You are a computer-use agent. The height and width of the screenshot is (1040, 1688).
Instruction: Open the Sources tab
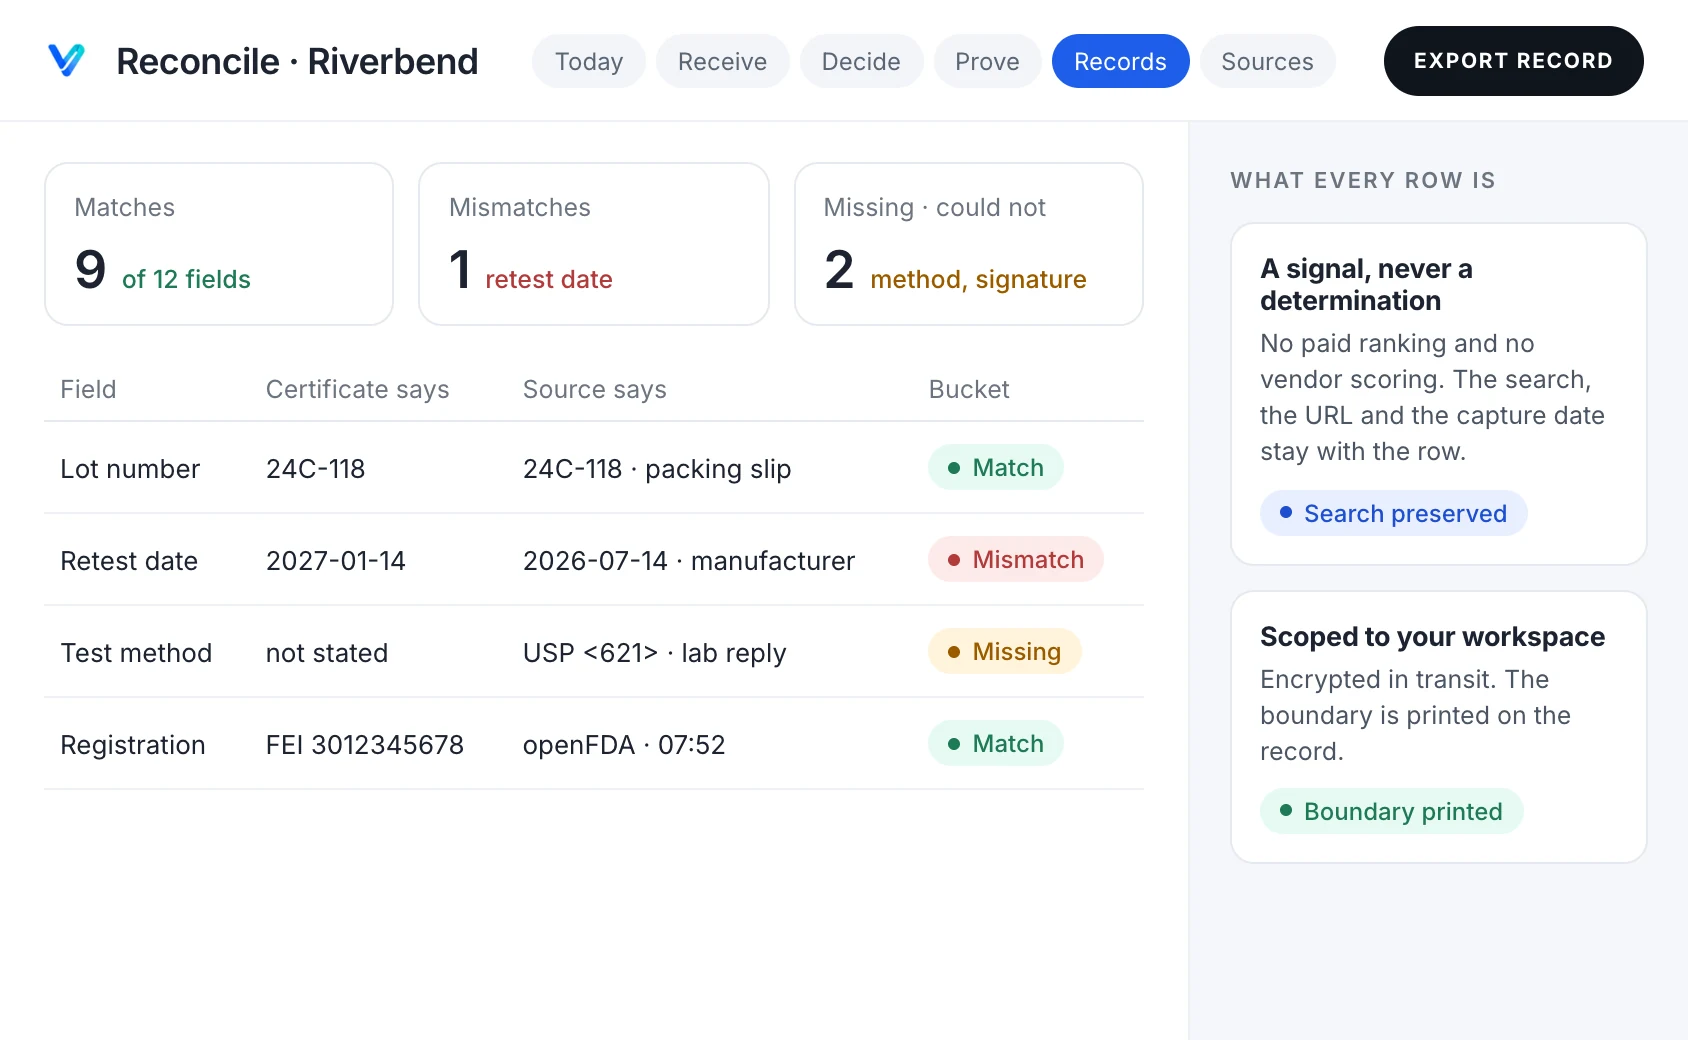coord(1267,61)
